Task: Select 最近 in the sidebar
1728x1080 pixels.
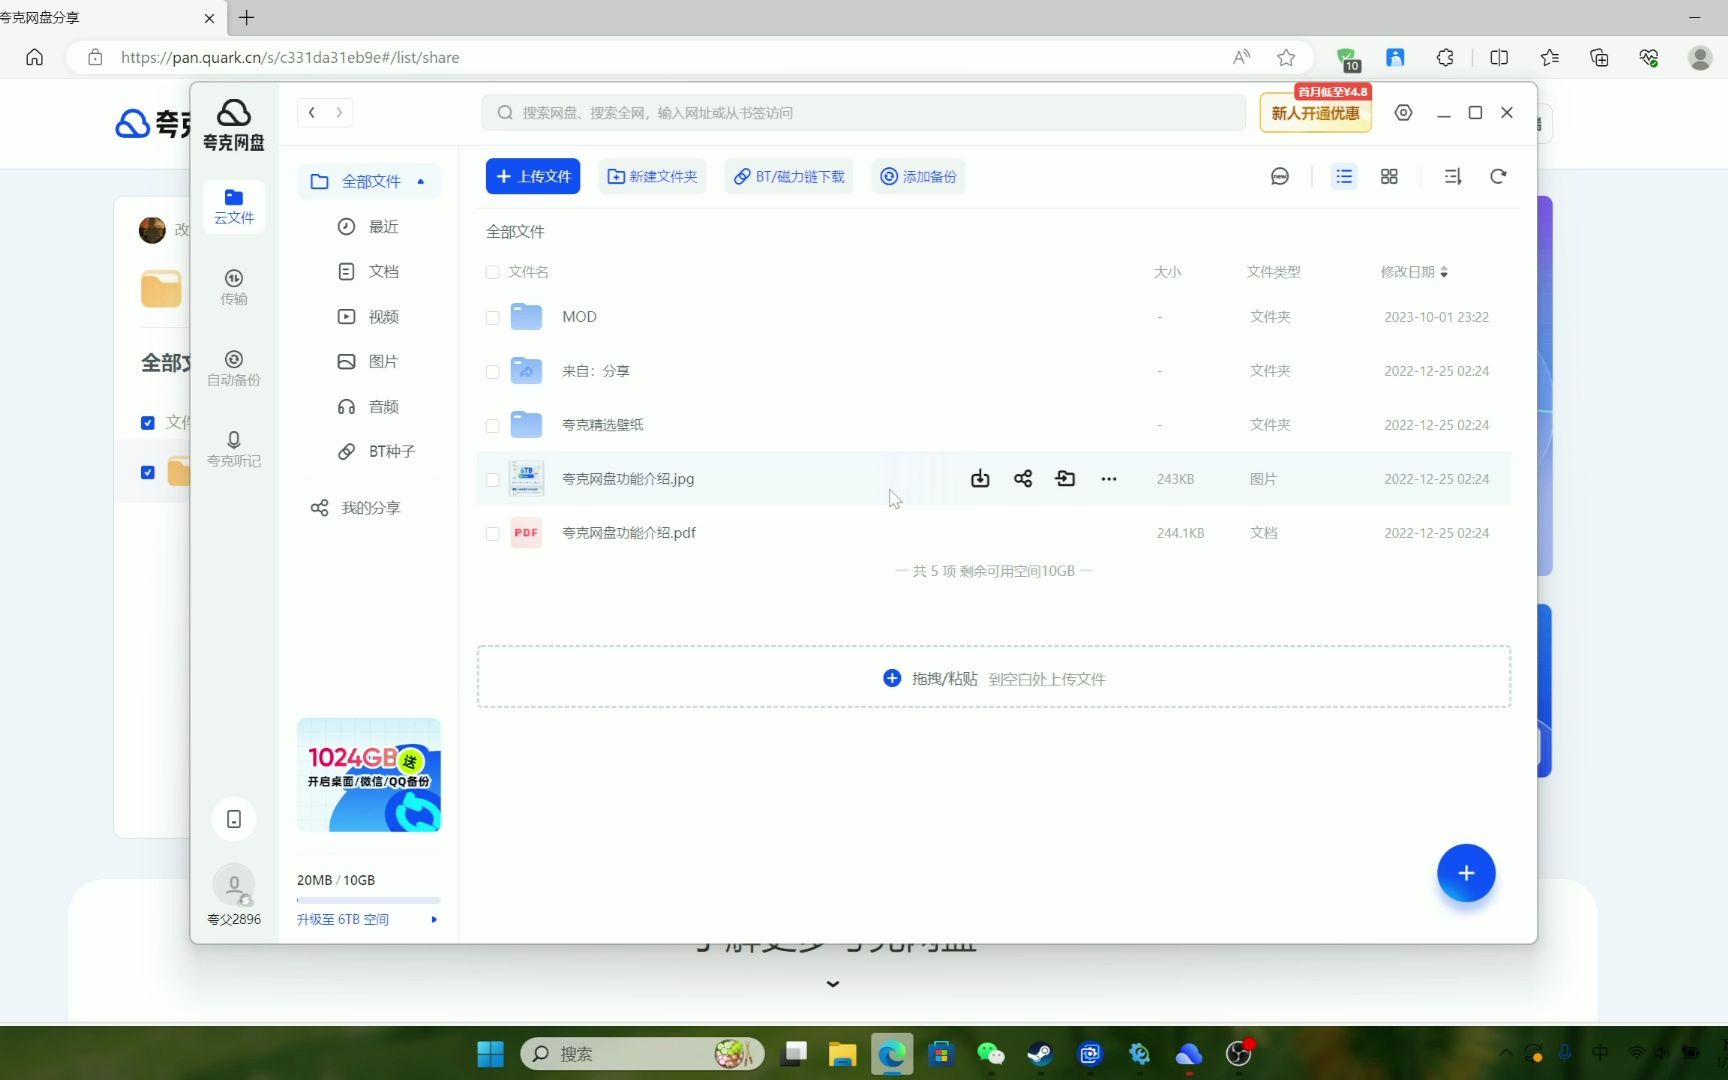Action: click(368, 226)
